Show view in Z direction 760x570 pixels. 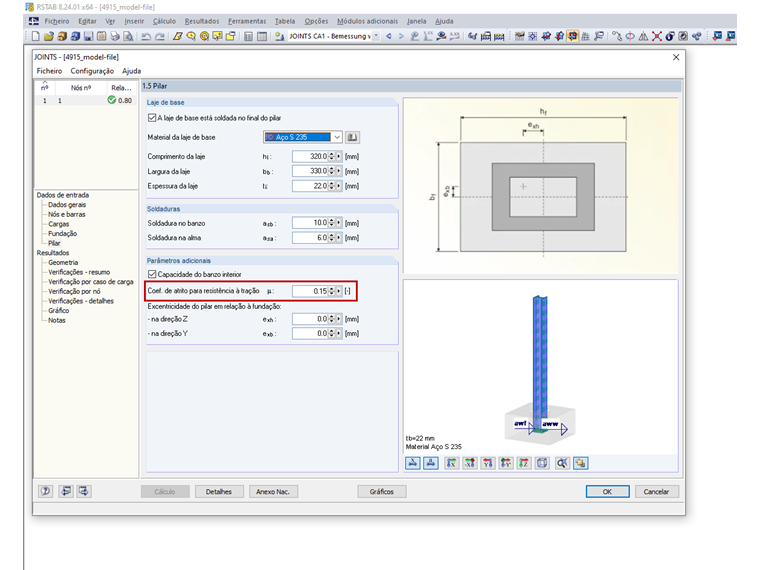pyautogui.click(x=523, y=463)
